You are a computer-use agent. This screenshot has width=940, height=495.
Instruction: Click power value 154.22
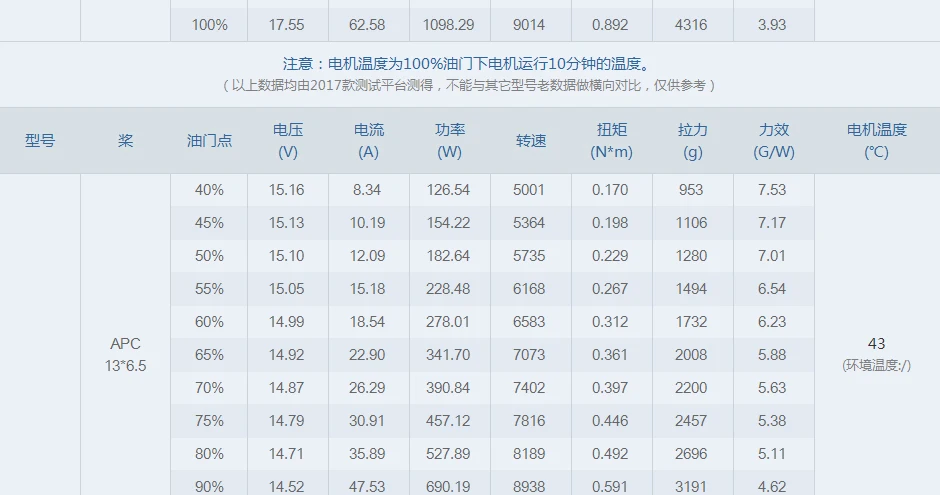click(x=448, y=223)
